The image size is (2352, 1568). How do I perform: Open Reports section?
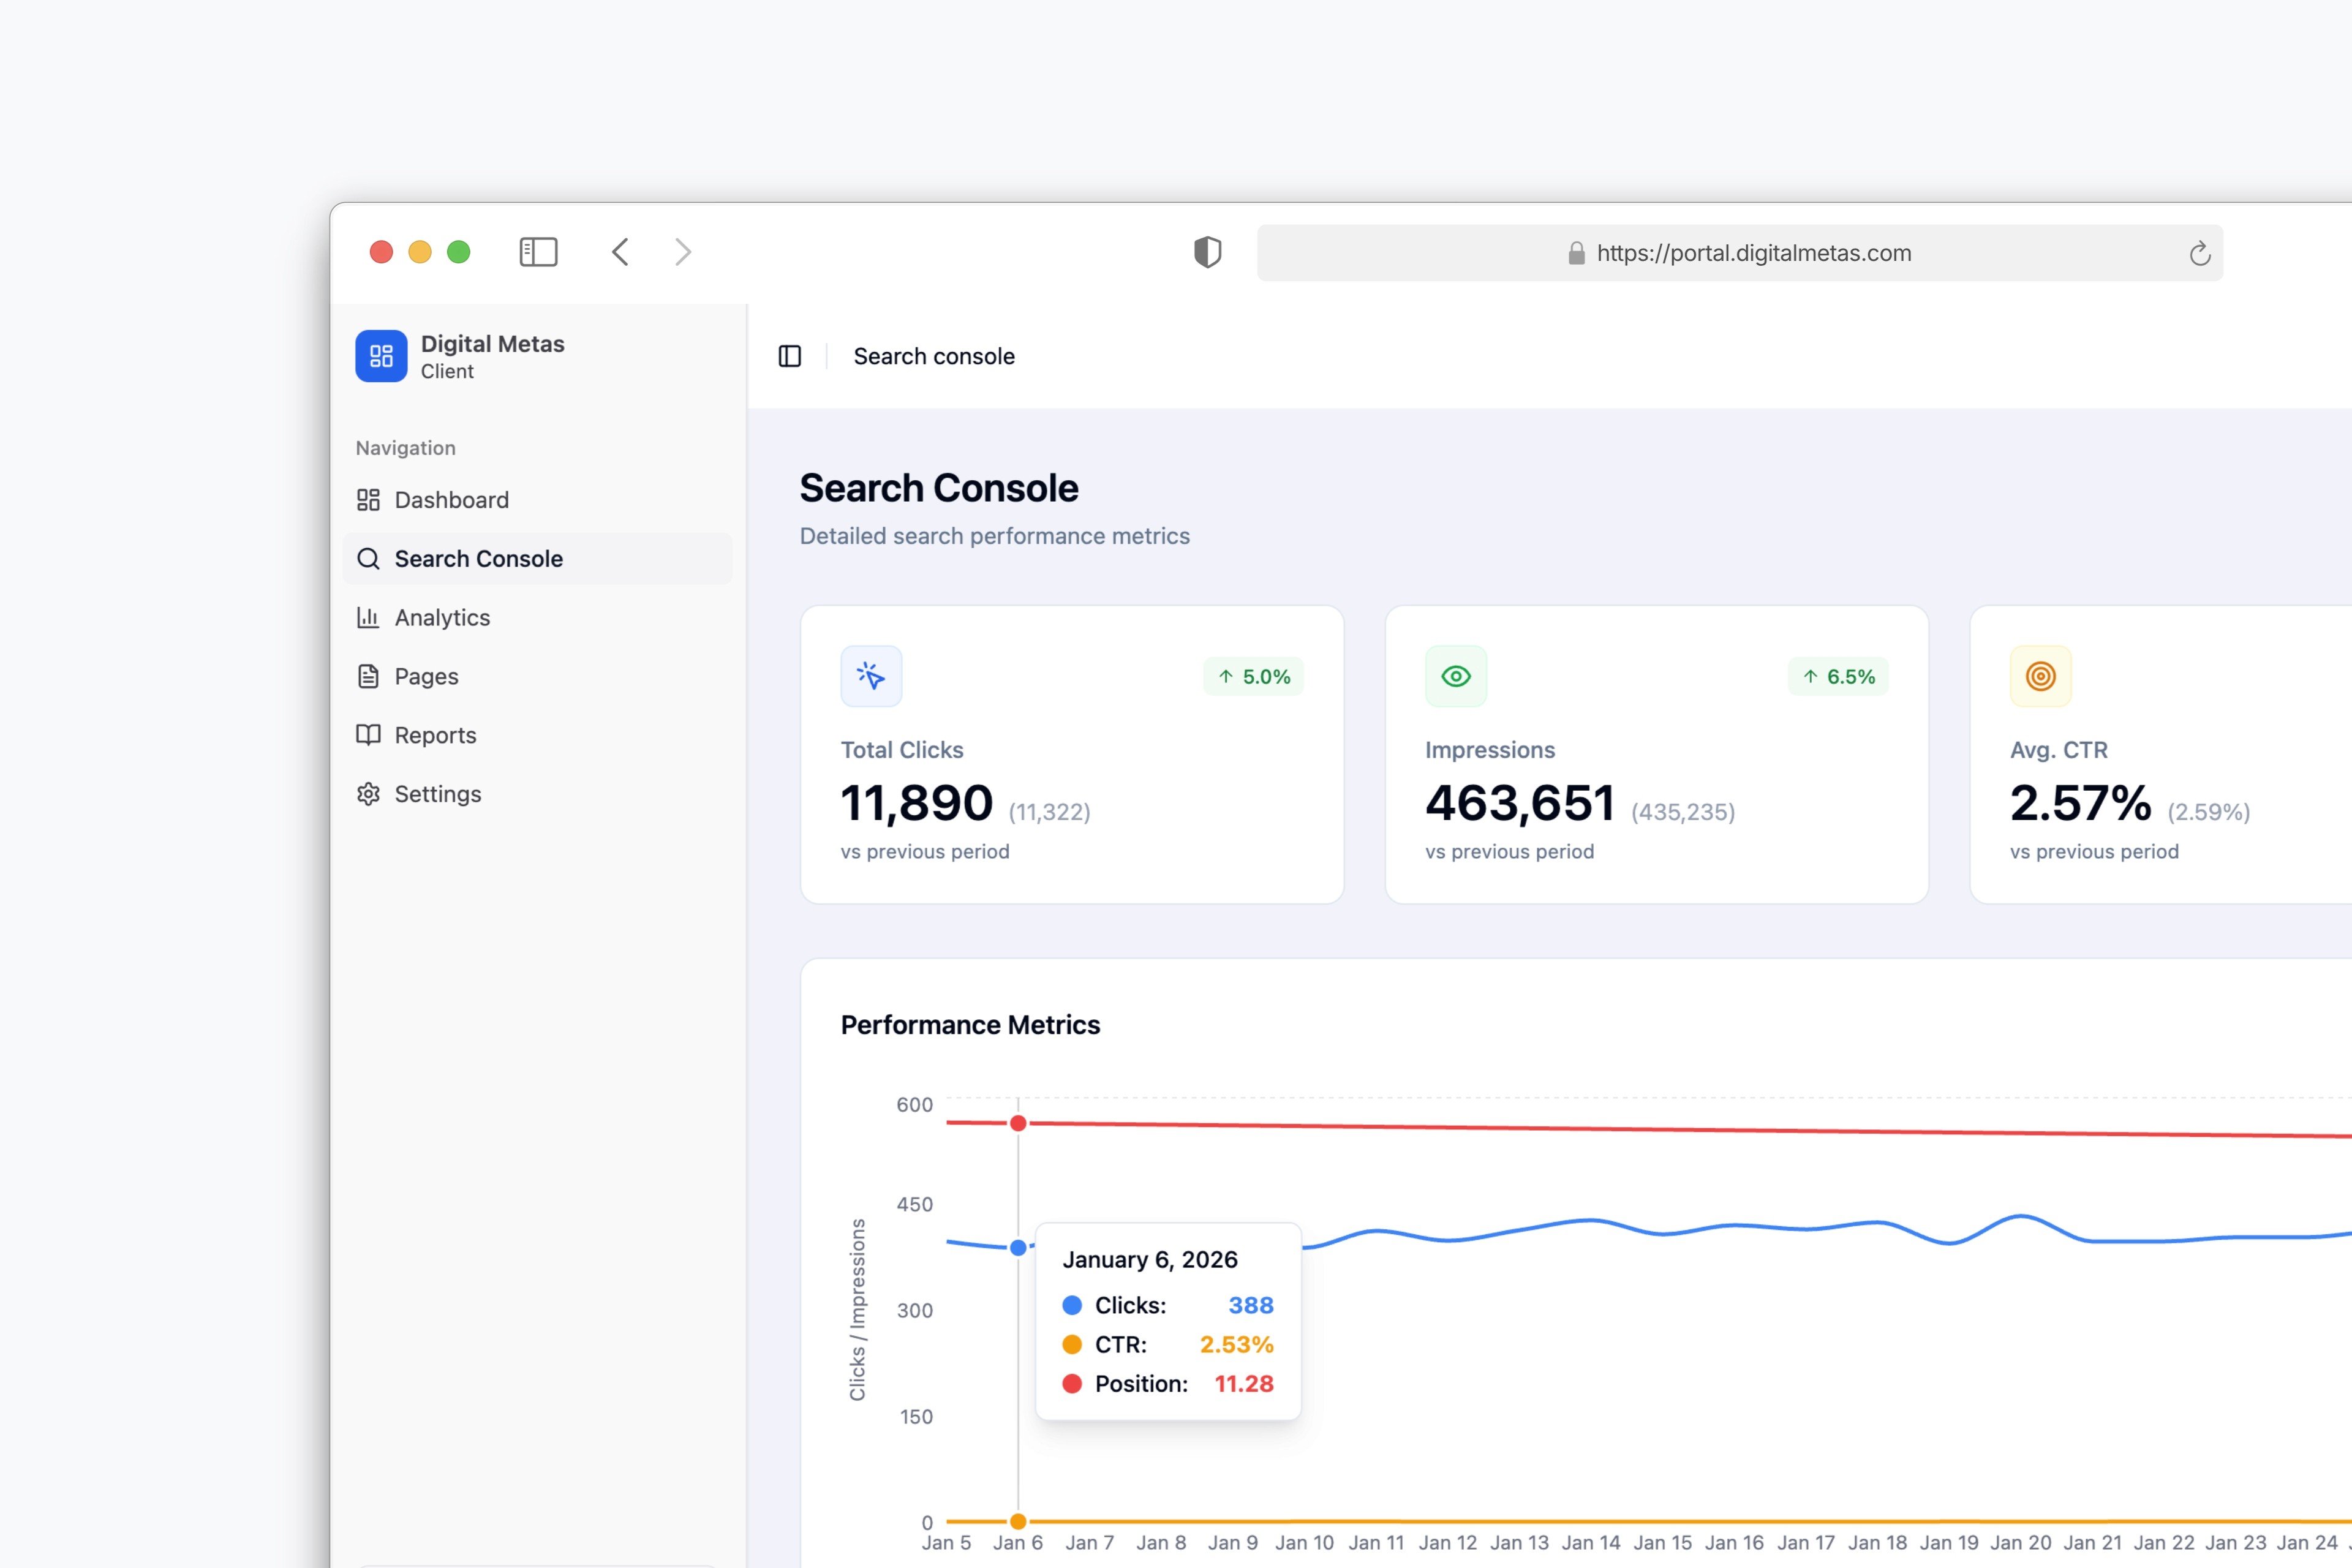(435, 735)
